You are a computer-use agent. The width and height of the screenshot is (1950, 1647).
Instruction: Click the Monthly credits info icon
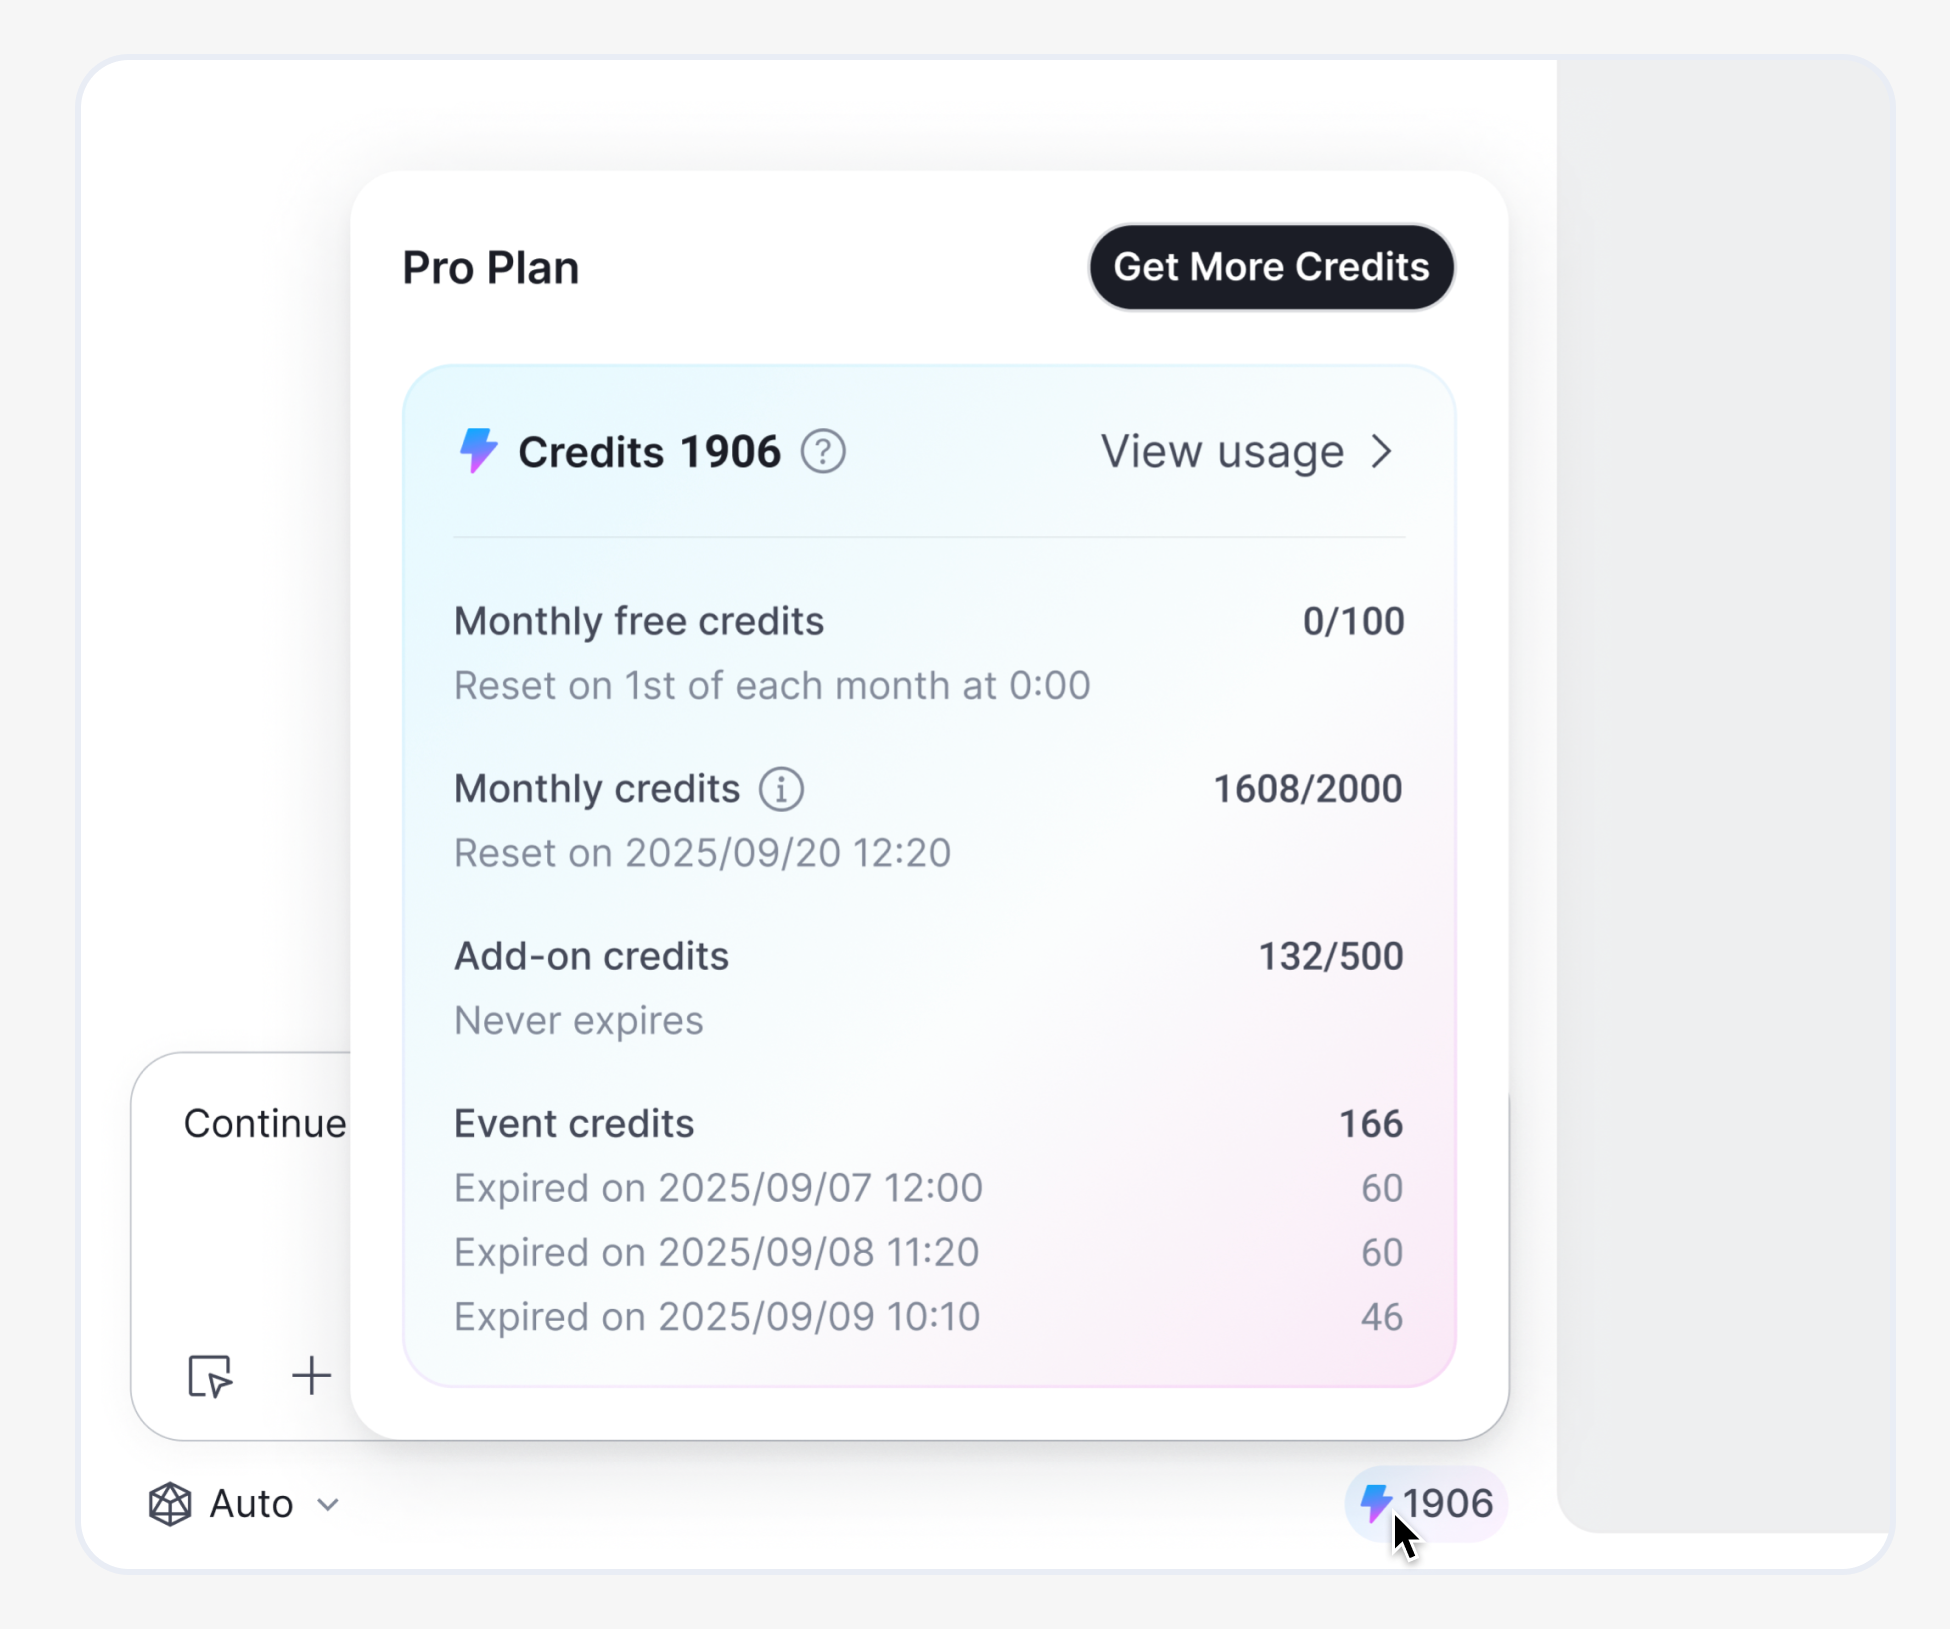pos(781,789)
